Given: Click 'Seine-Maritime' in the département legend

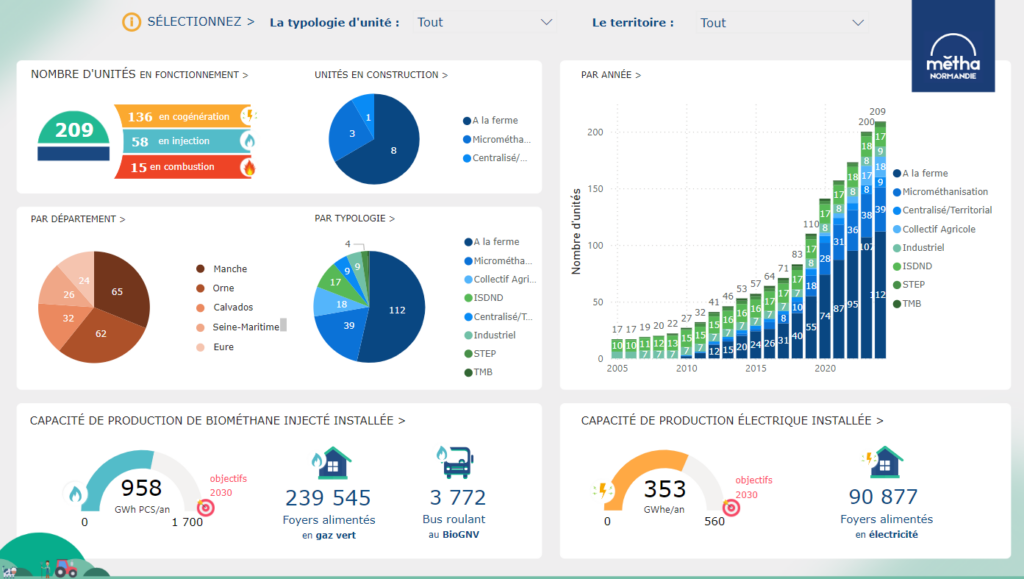Looking at the screenshot, I should pos(246,327).
